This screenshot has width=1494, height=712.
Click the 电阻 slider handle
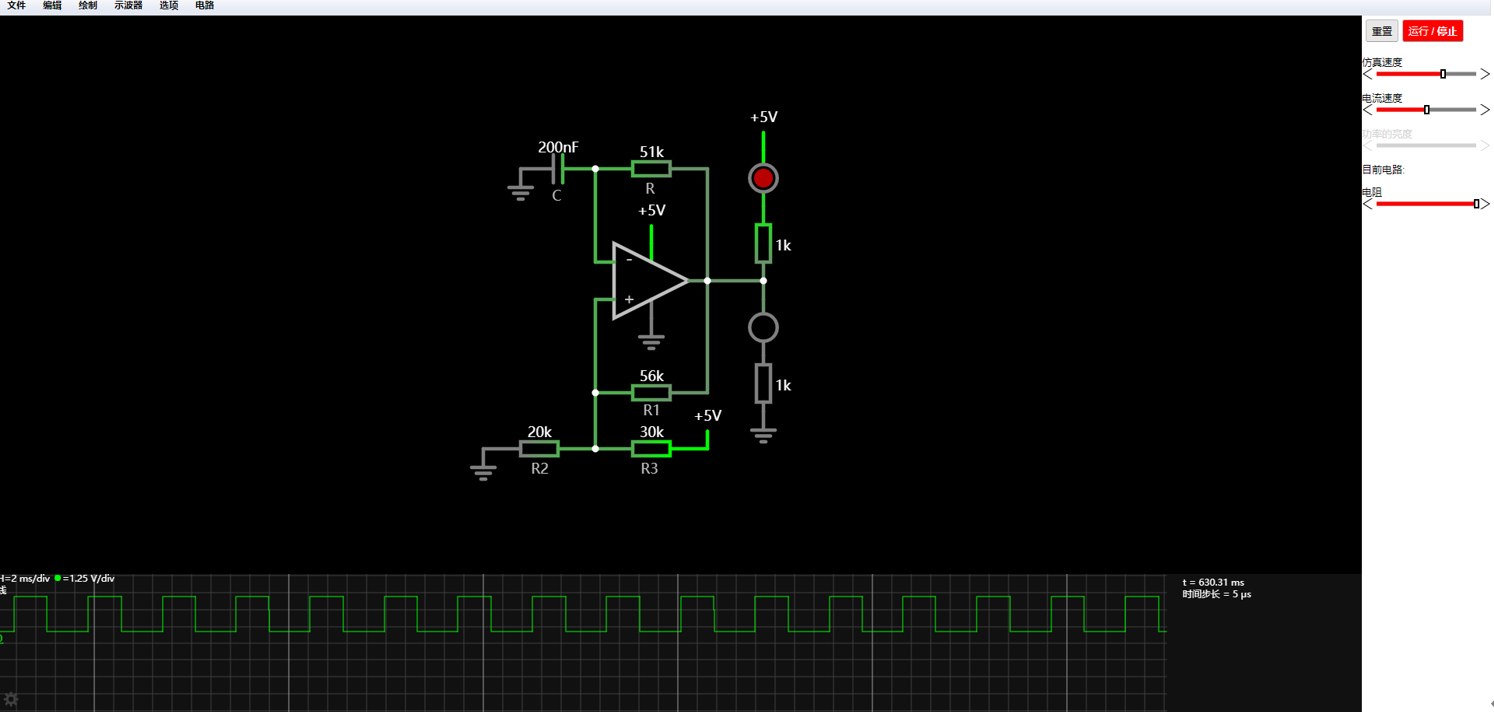pyautogui.click(x=1476, y=204)
